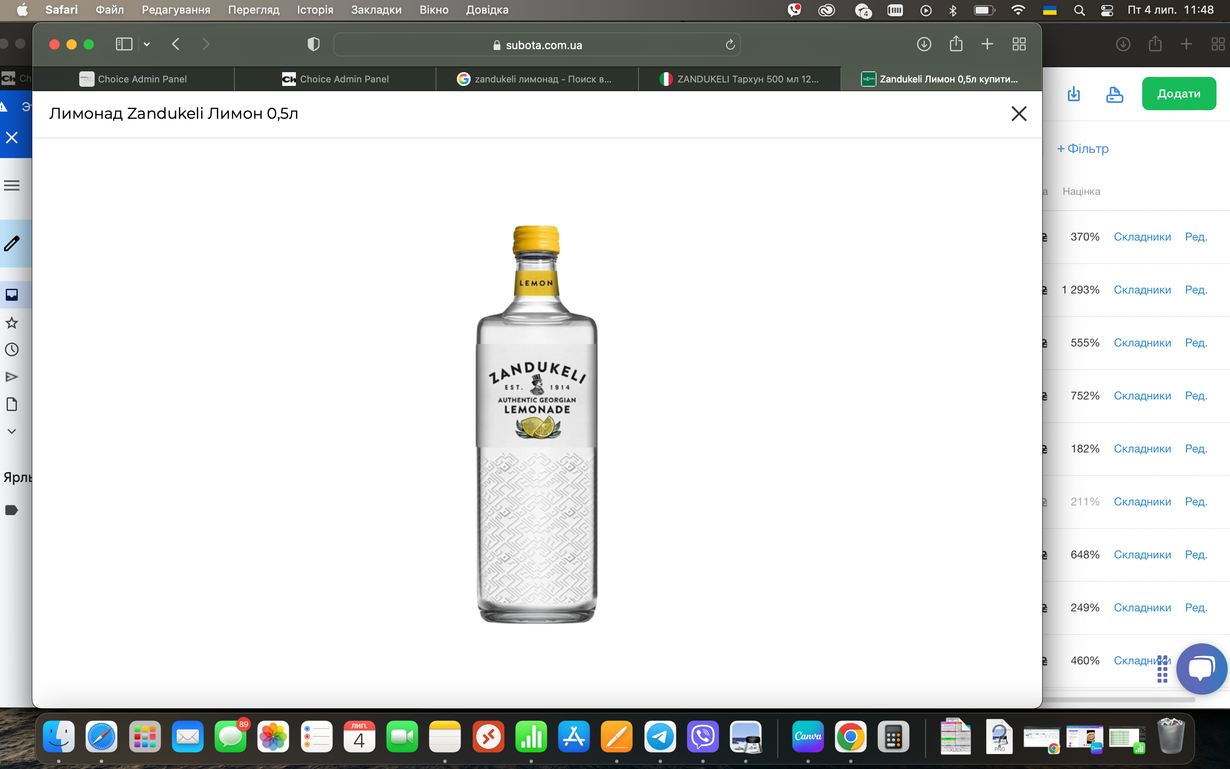
Task: Focus the subota.com.ua address bar
Action: (x=537, y=44)
